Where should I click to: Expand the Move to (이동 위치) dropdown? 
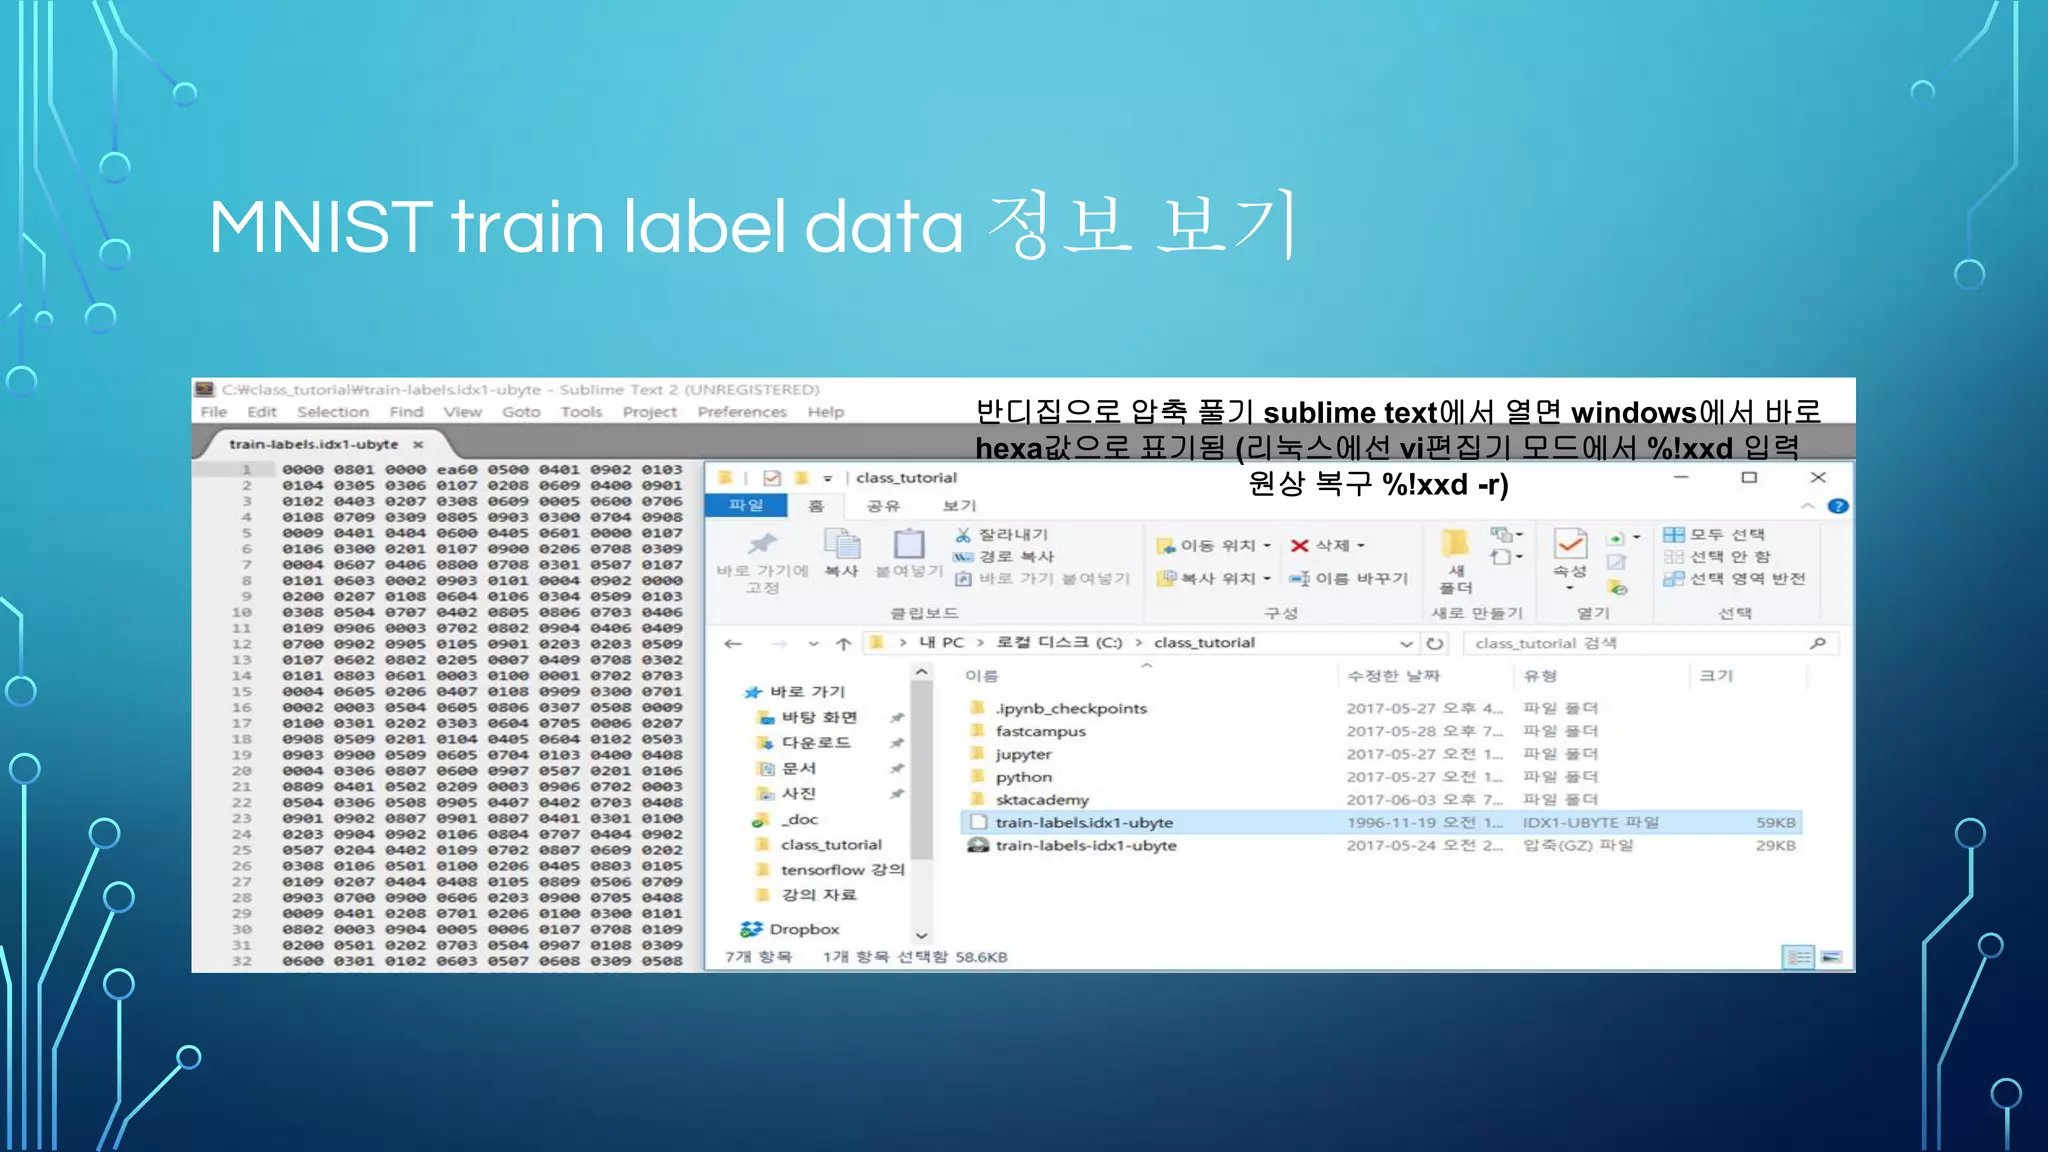click(1267, 546)
